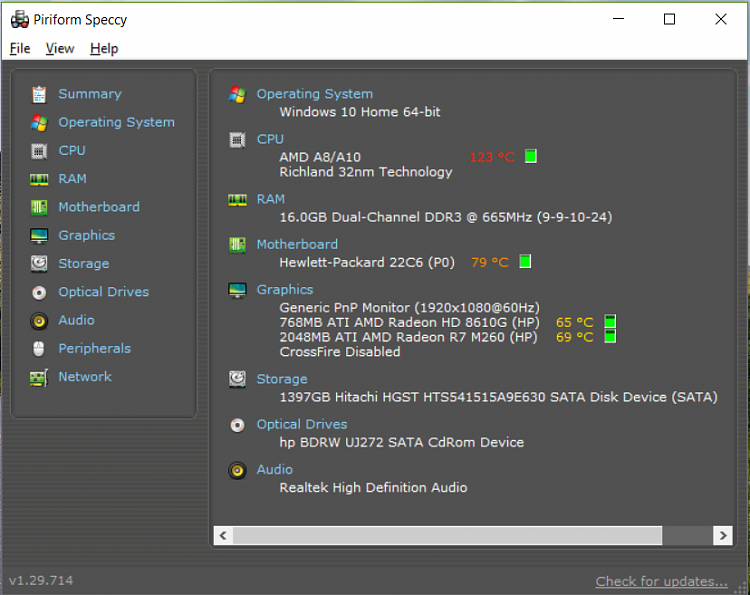750x595 pixels.
Task: Click the Audio speaker icon in main panel
Action: pyautogui.click(x=237, y=470)
